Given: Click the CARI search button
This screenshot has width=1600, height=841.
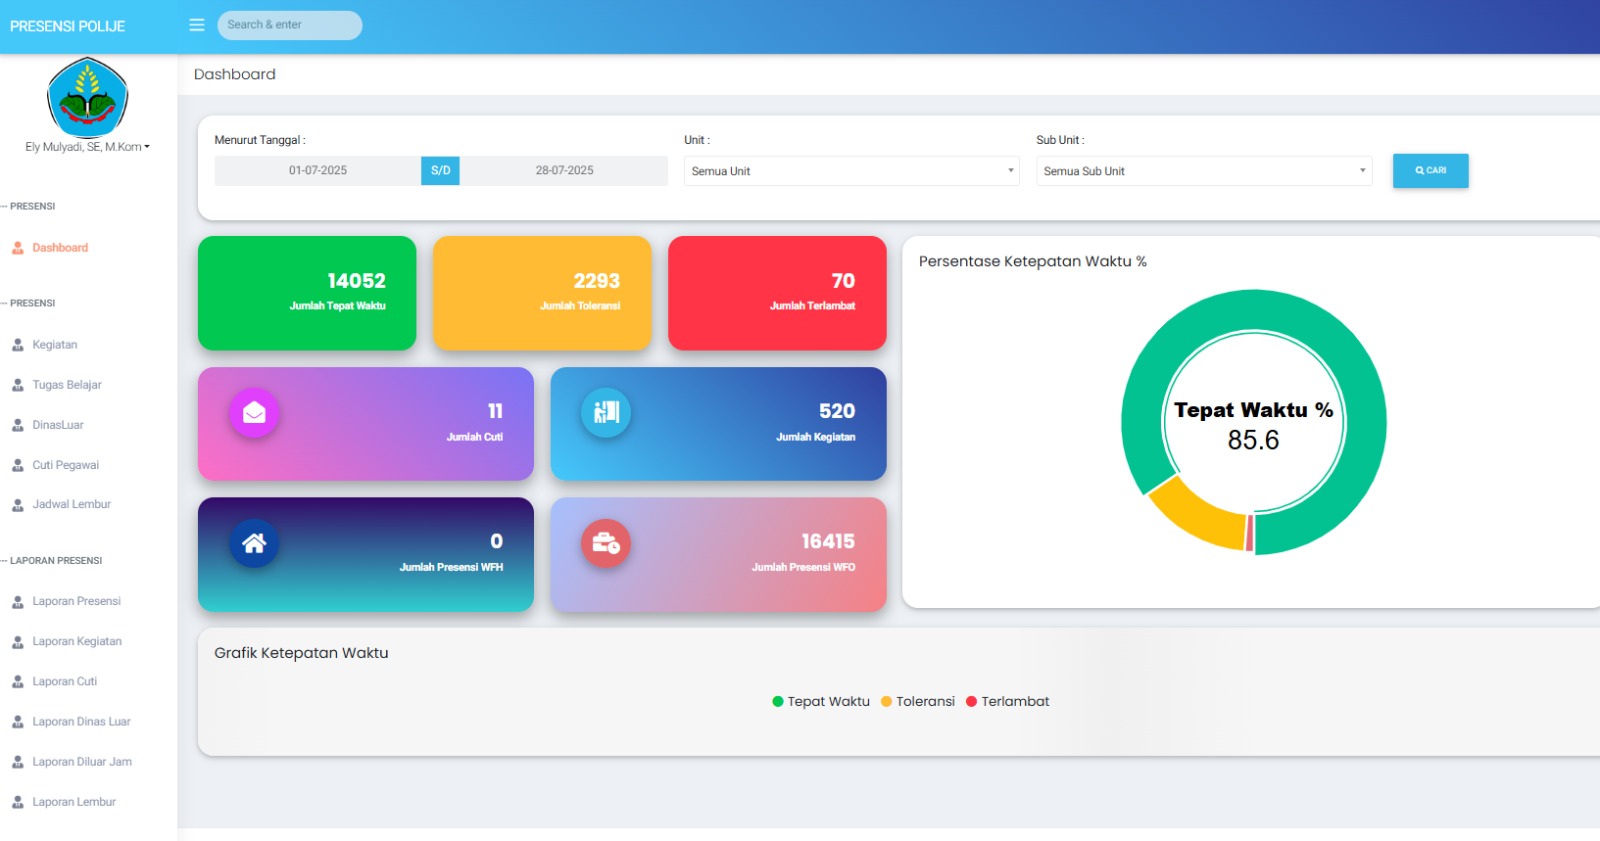Looking at the screenshot, I should point(1430,171).
